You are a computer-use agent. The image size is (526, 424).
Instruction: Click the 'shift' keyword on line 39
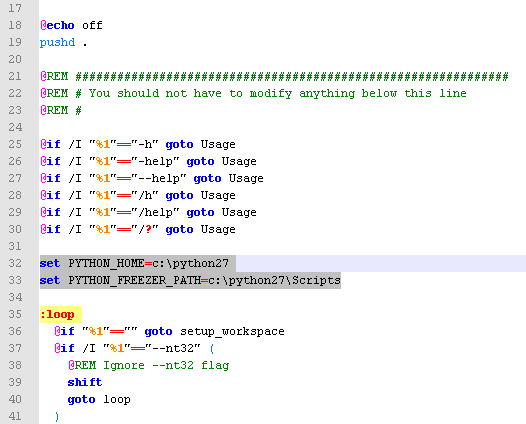[x=85, y=382]
